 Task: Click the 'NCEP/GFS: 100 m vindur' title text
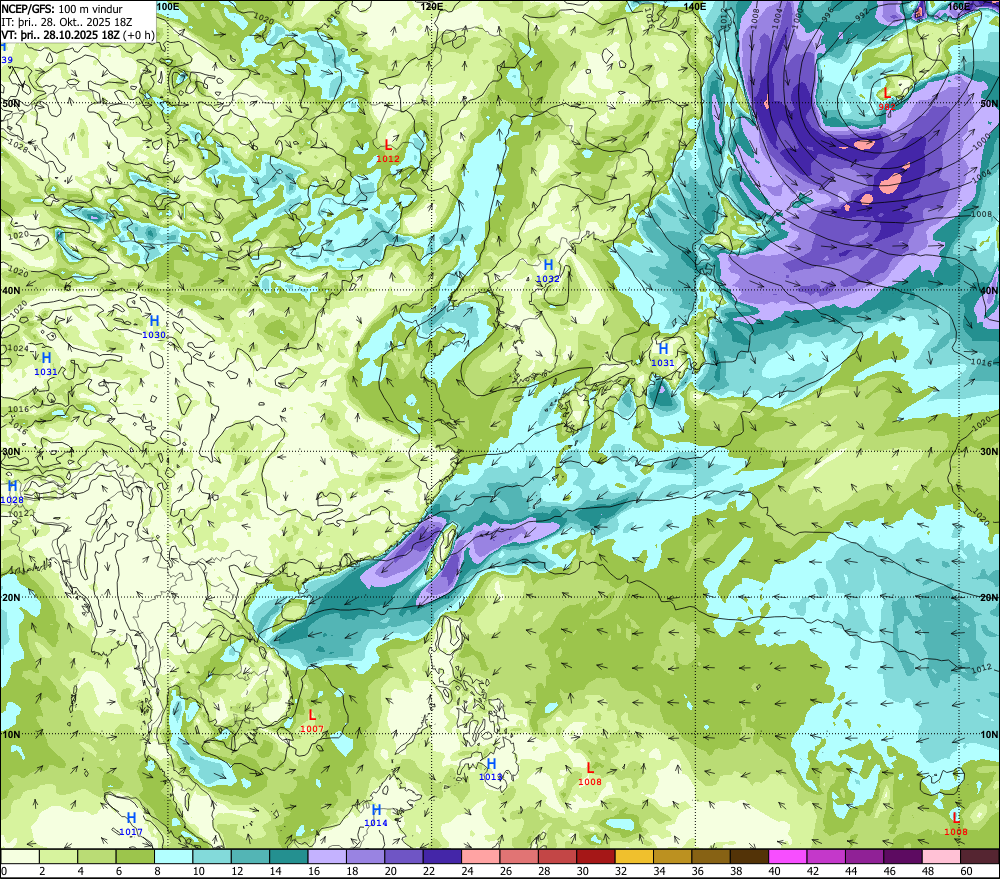[62, 9]
